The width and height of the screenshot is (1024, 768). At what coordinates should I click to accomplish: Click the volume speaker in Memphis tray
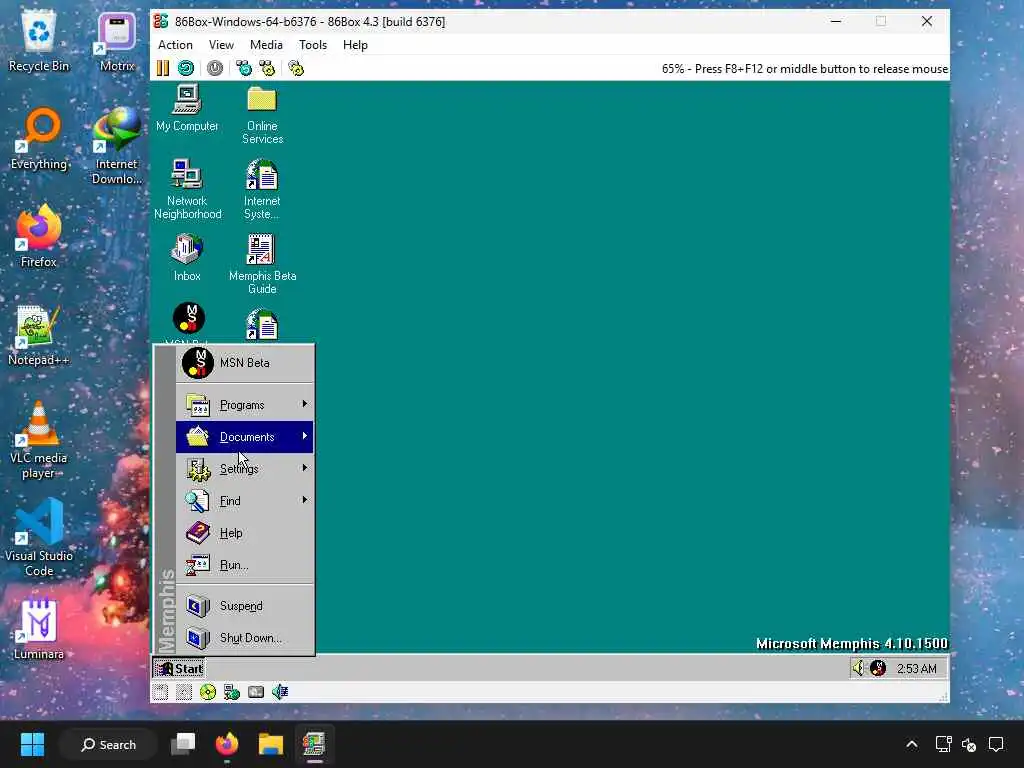858,668
